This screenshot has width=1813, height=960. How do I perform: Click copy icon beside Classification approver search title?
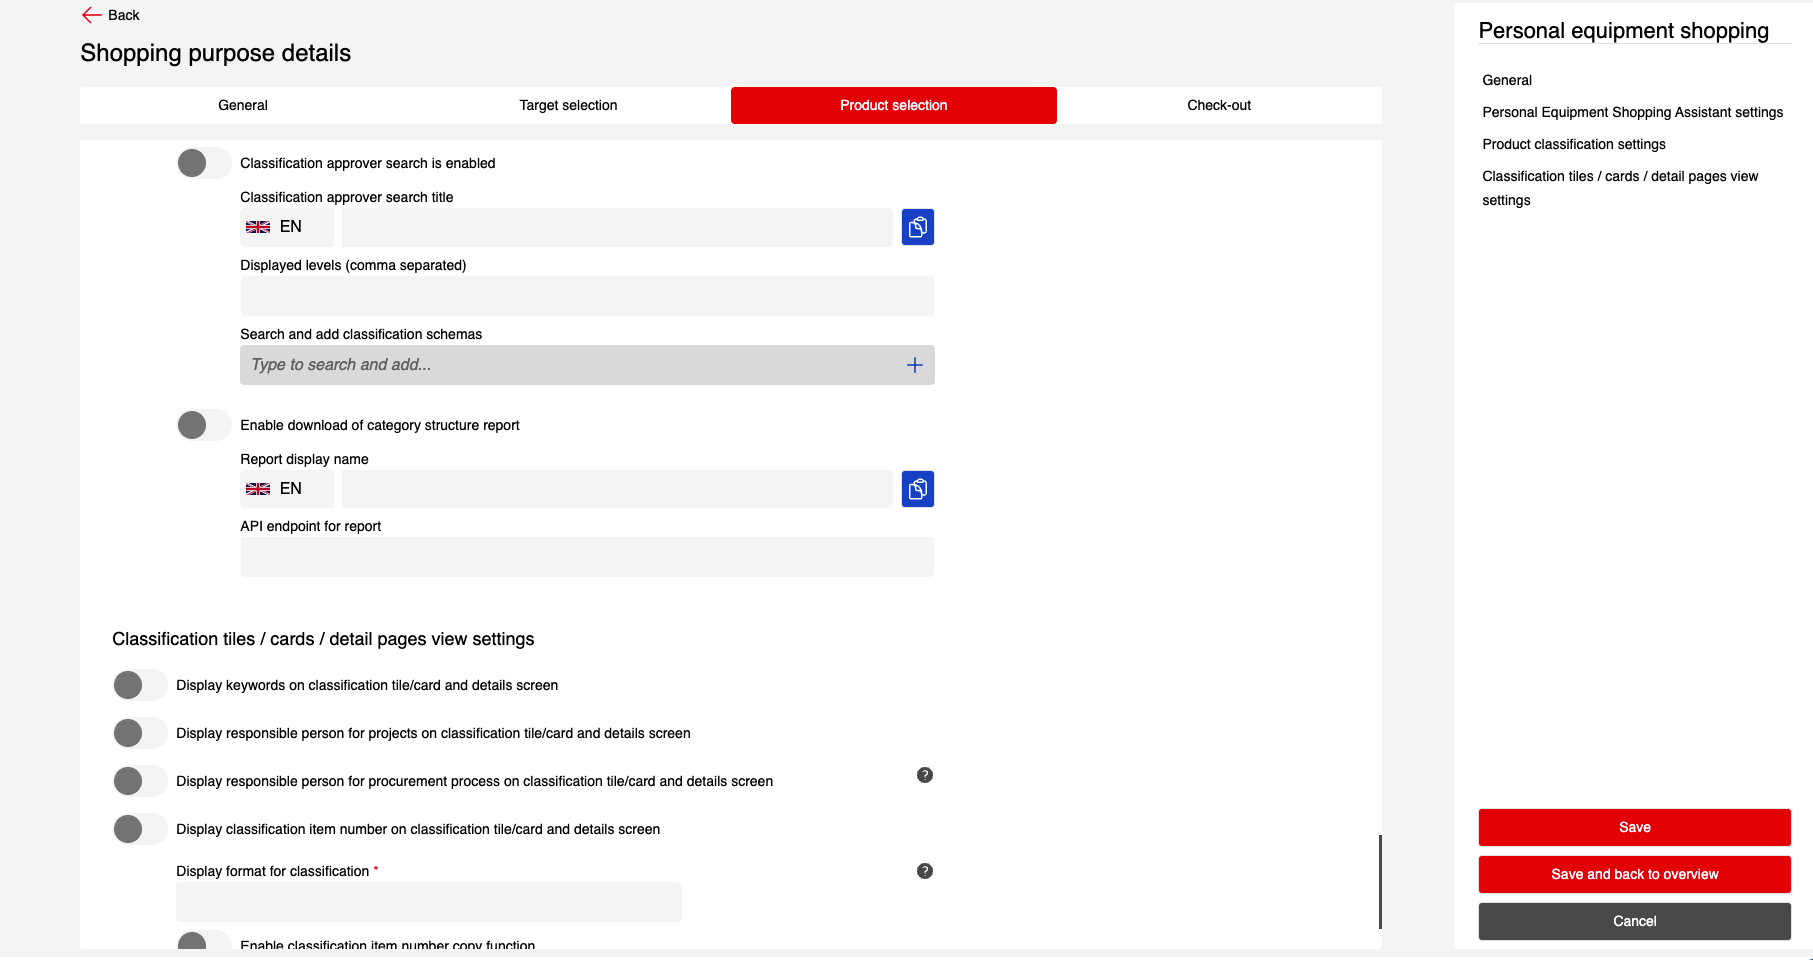click(x=917, y=227)
